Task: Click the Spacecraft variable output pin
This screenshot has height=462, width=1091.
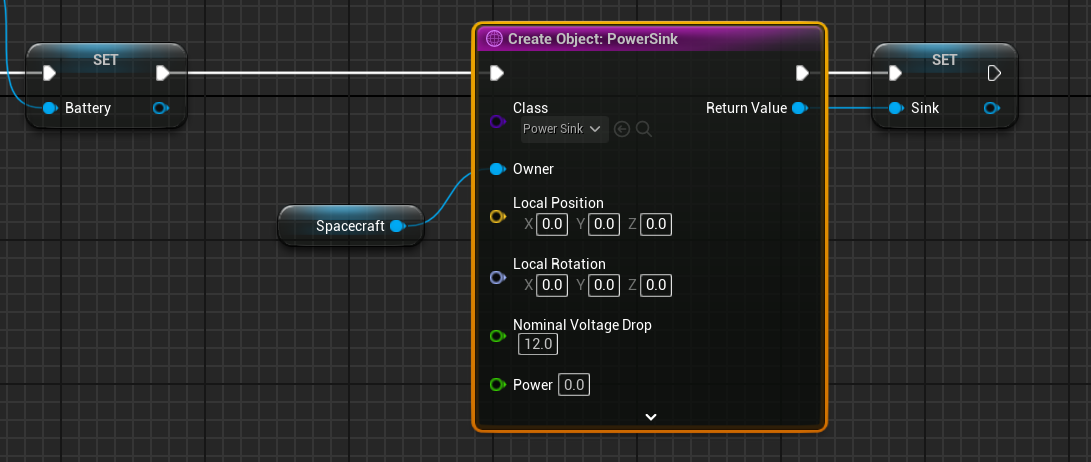Action: (x=397, y=226)
